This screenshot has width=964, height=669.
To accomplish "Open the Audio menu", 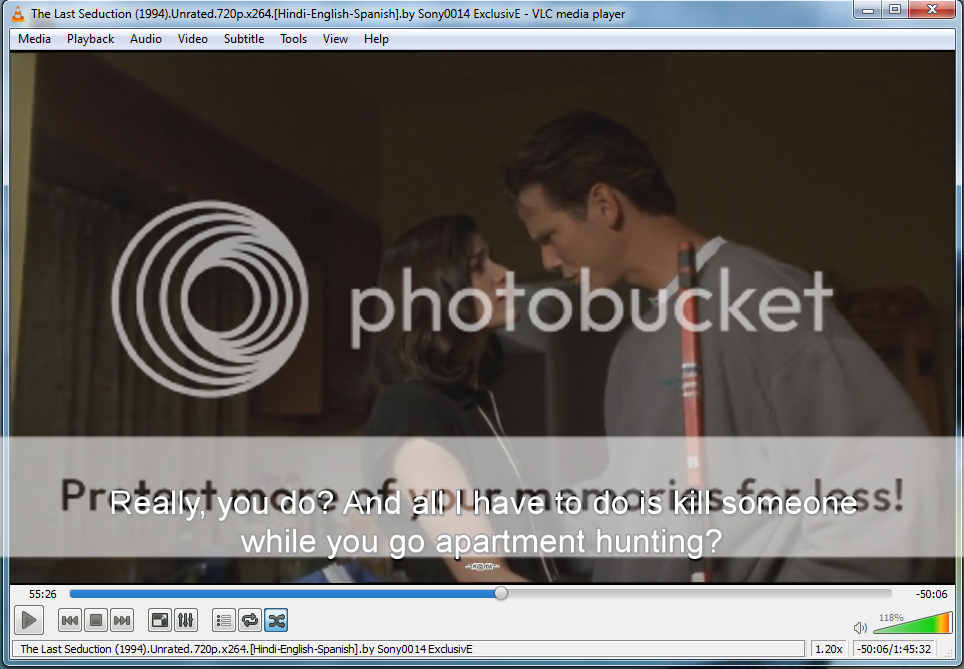I will pyautogui.click(x=146, y=39).
